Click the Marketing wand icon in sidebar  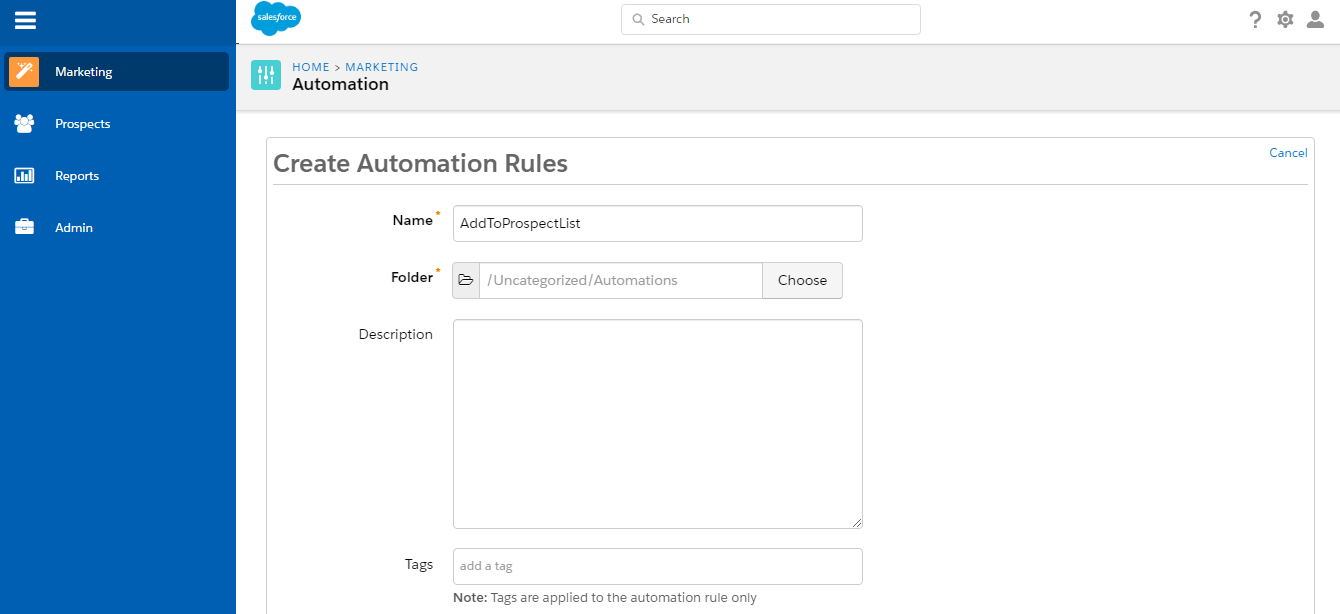[x=24, y=72]
